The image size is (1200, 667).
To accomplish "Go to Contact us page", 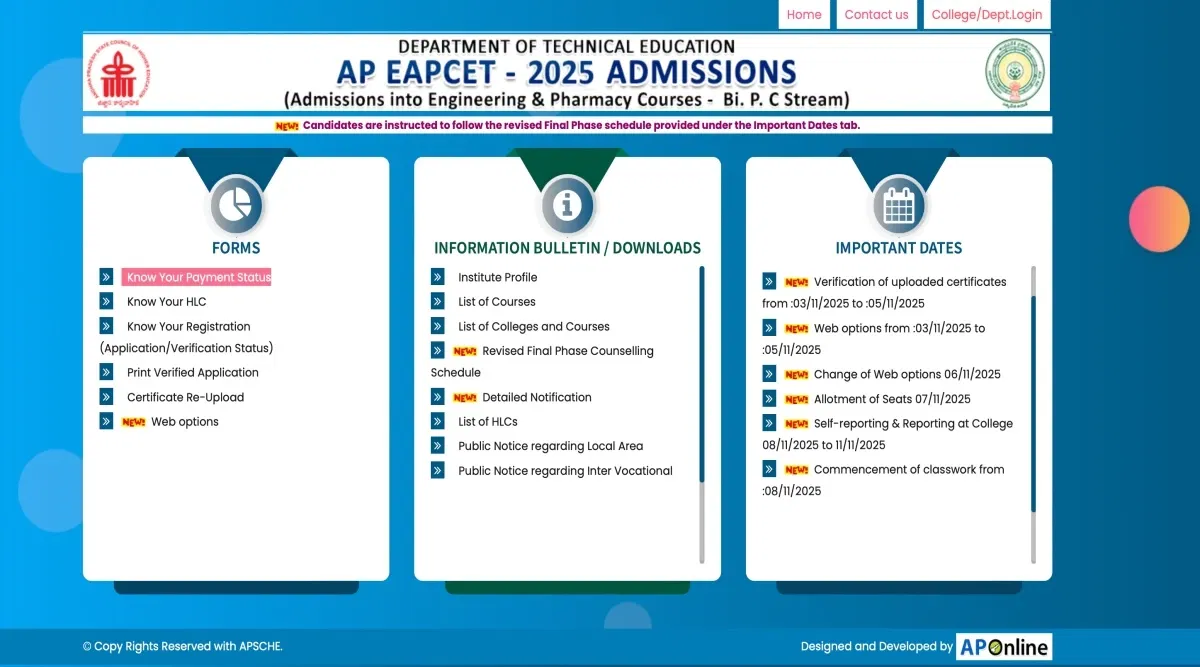I will pos(876,15).
